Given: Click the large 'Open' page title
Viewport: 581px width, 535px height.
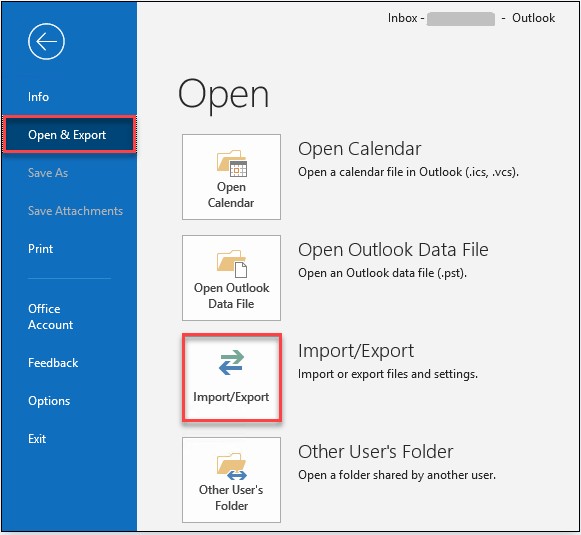Looking at the screenshot, I should tap(223, 96).
